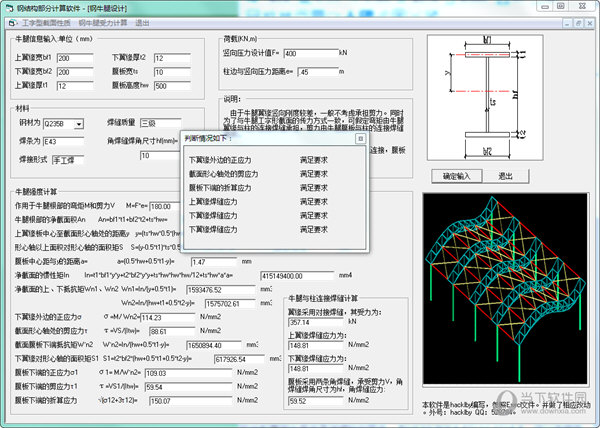Click the 惯性矩In value 415149400.00

coord(297,276)
